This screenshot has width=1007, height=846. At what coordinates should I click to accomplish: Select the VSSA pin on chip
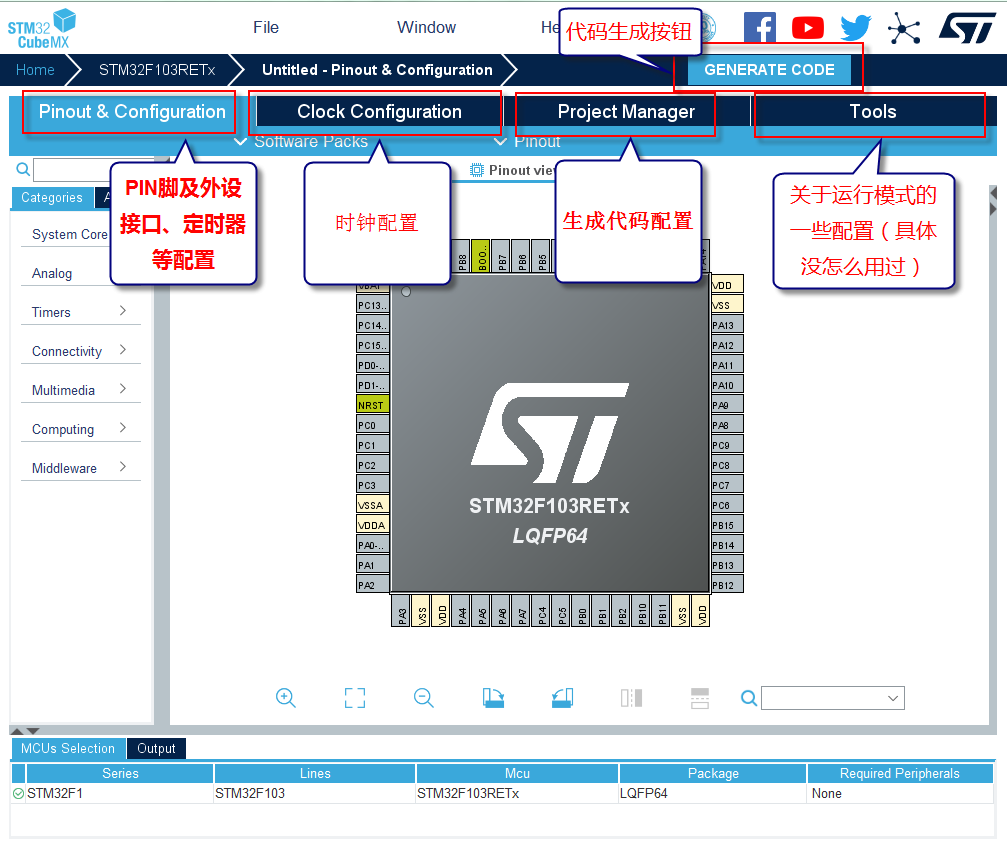pyautogui.click(x=372, y=505)
